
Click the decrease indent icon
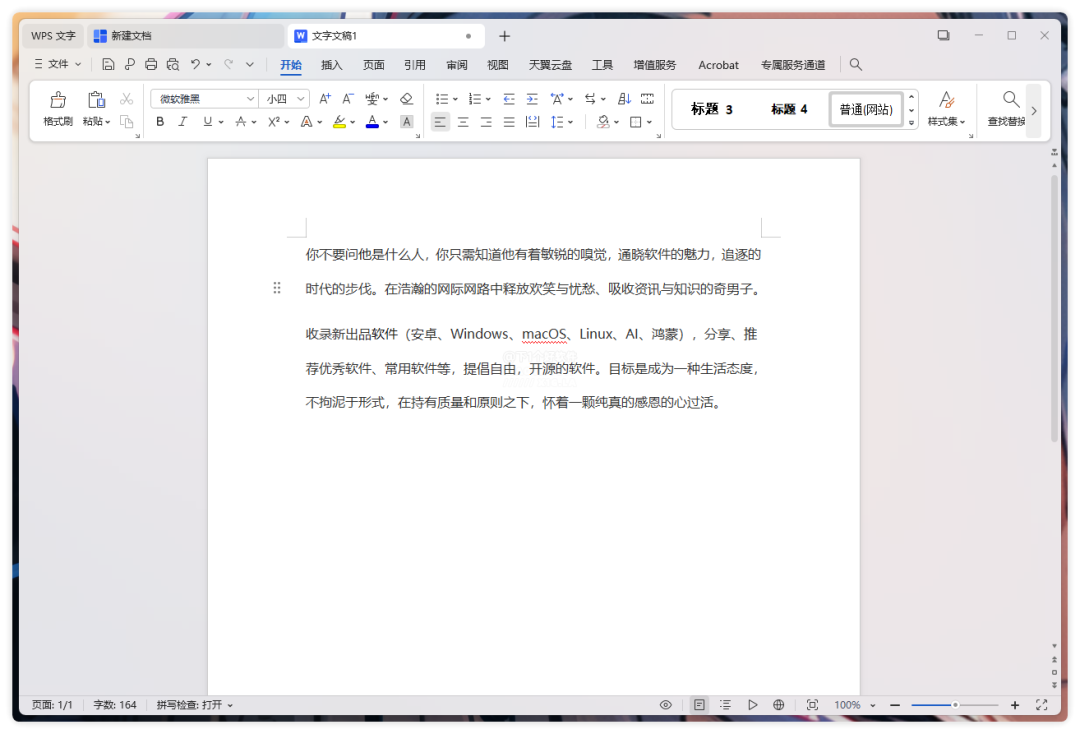point(509,99)
